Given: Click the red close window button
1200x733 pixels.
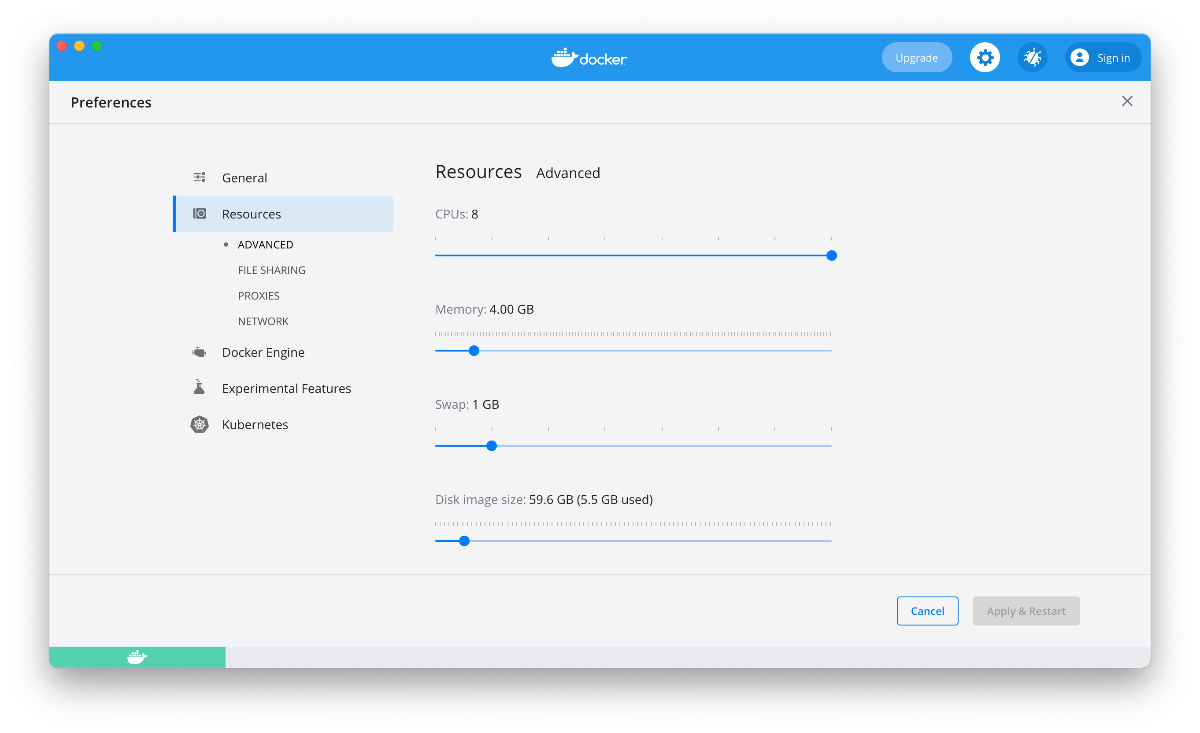Looking at the screenshot, I should 62,46.
